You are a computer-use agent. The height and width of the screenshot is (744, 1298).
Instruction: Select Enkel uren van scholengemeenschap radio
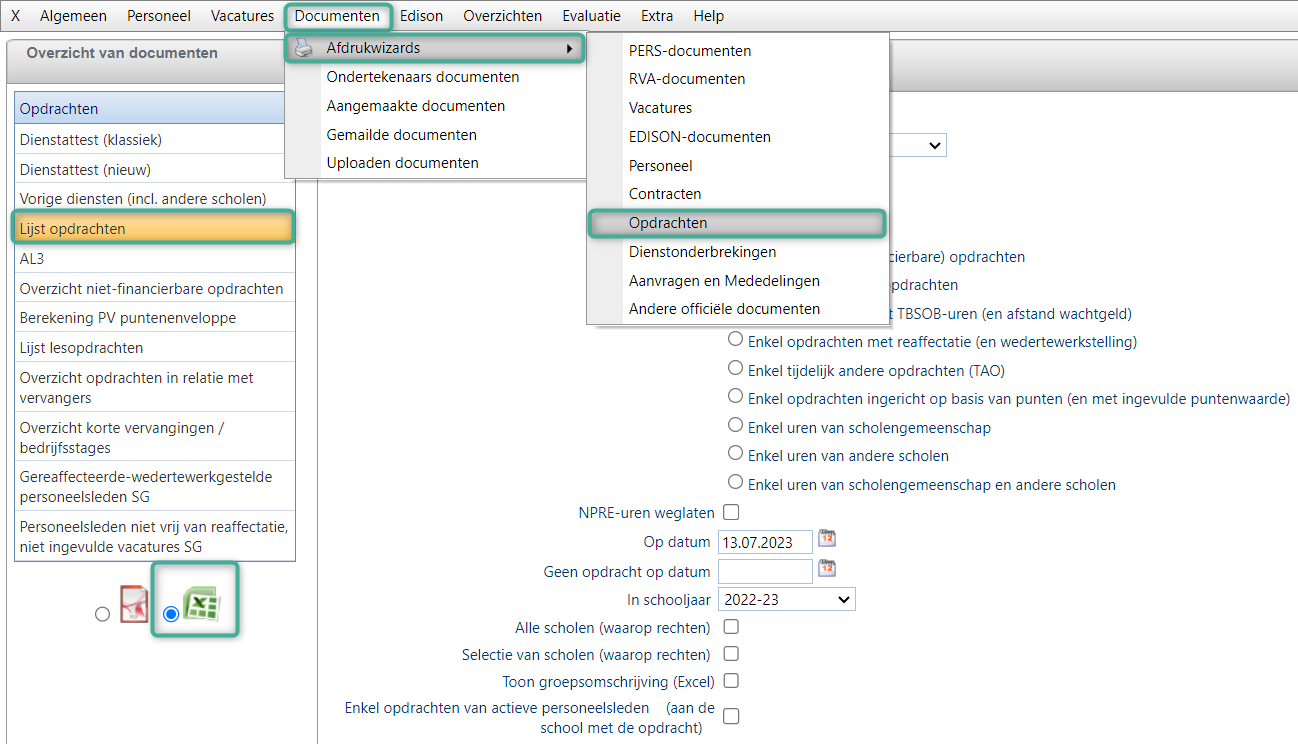coord(736,425)
